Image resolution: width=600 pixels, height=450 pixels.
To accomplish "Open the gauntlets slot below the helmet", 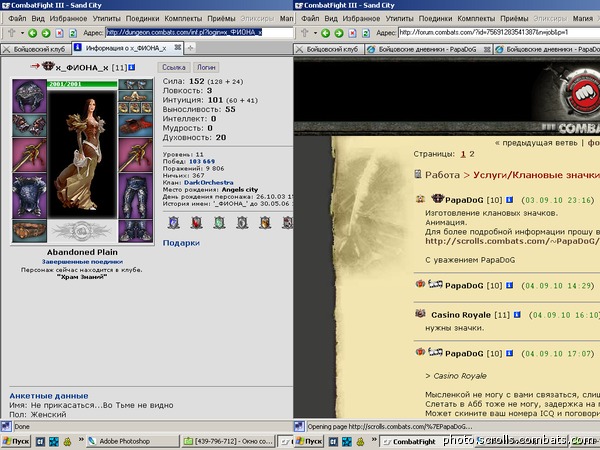I will pos(29,125).
